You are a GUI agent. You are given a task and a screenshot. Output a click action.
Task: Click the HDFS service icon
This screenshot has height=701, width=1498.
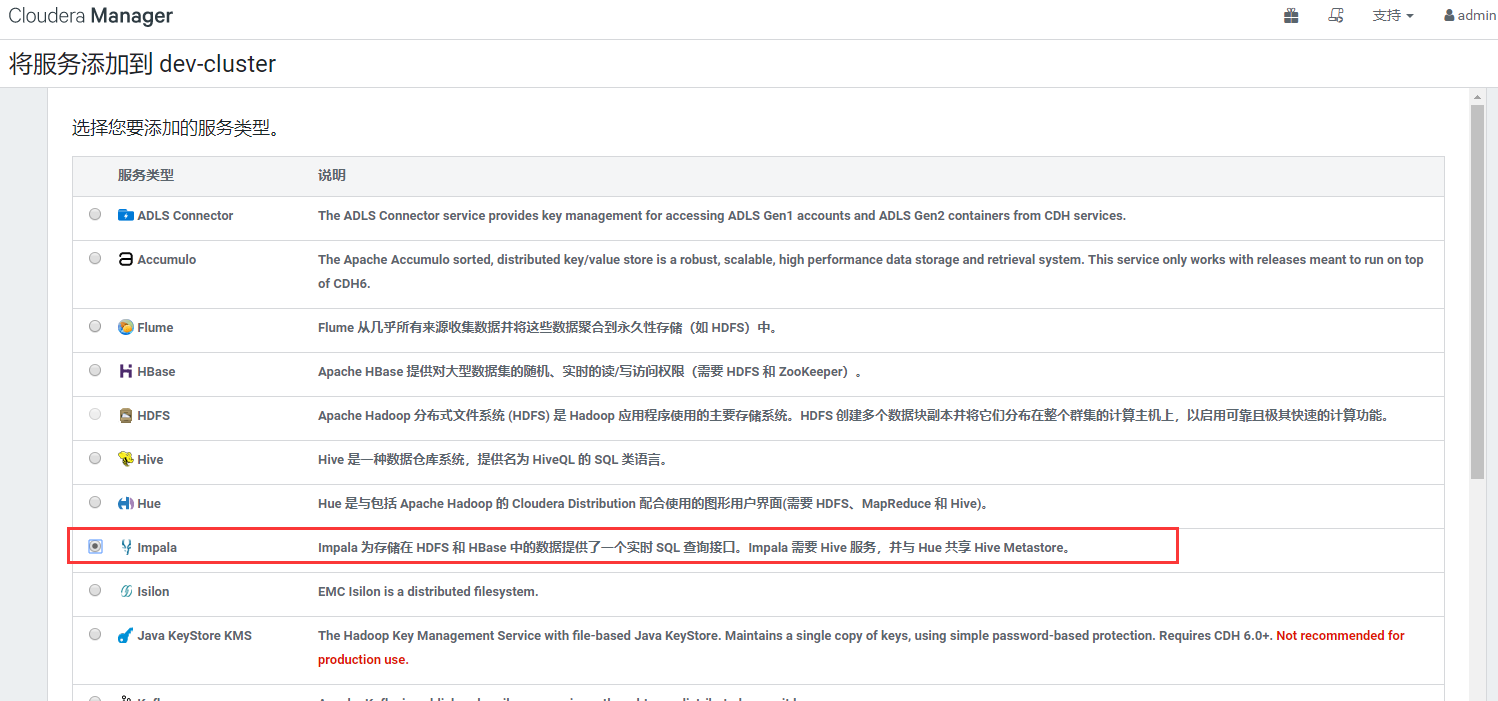pos(125,415)
